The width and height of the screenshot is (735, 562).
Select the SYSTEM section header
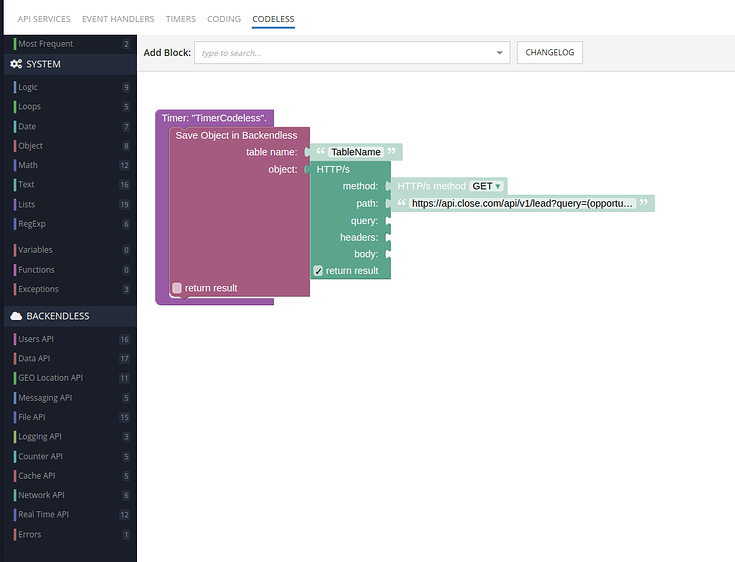pos(70,64)
